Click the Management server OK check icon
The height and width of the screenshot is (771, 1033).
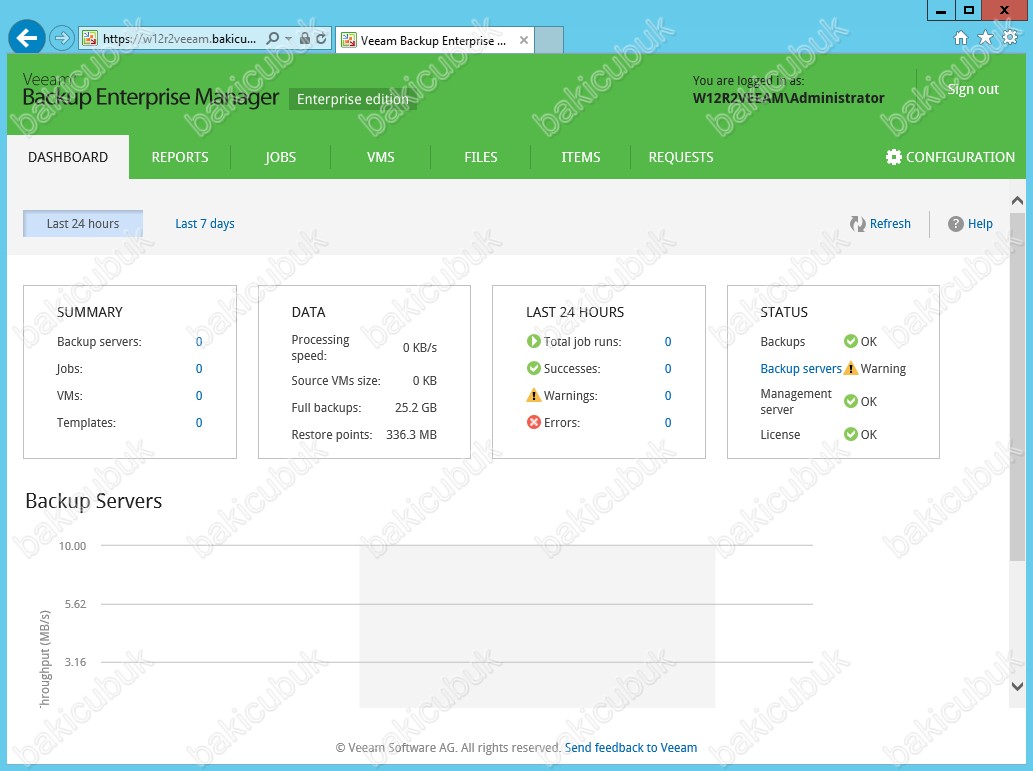tap(851, 401)
